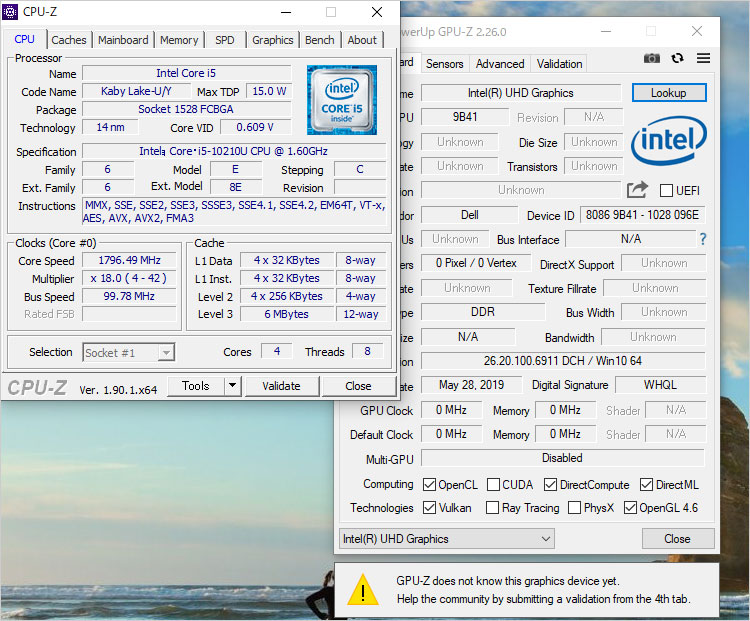750x621 pixels.
Task: Open the Intel(R) UHD Graphics device dropdown
Action: tap(447, 539)
